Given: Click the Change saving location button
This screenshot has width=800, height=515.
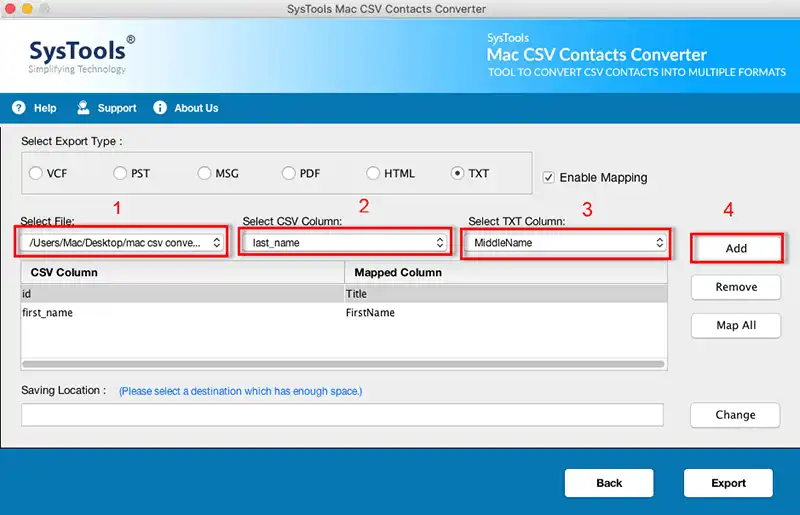Looking at the screenshot, I should pos(735,414).
